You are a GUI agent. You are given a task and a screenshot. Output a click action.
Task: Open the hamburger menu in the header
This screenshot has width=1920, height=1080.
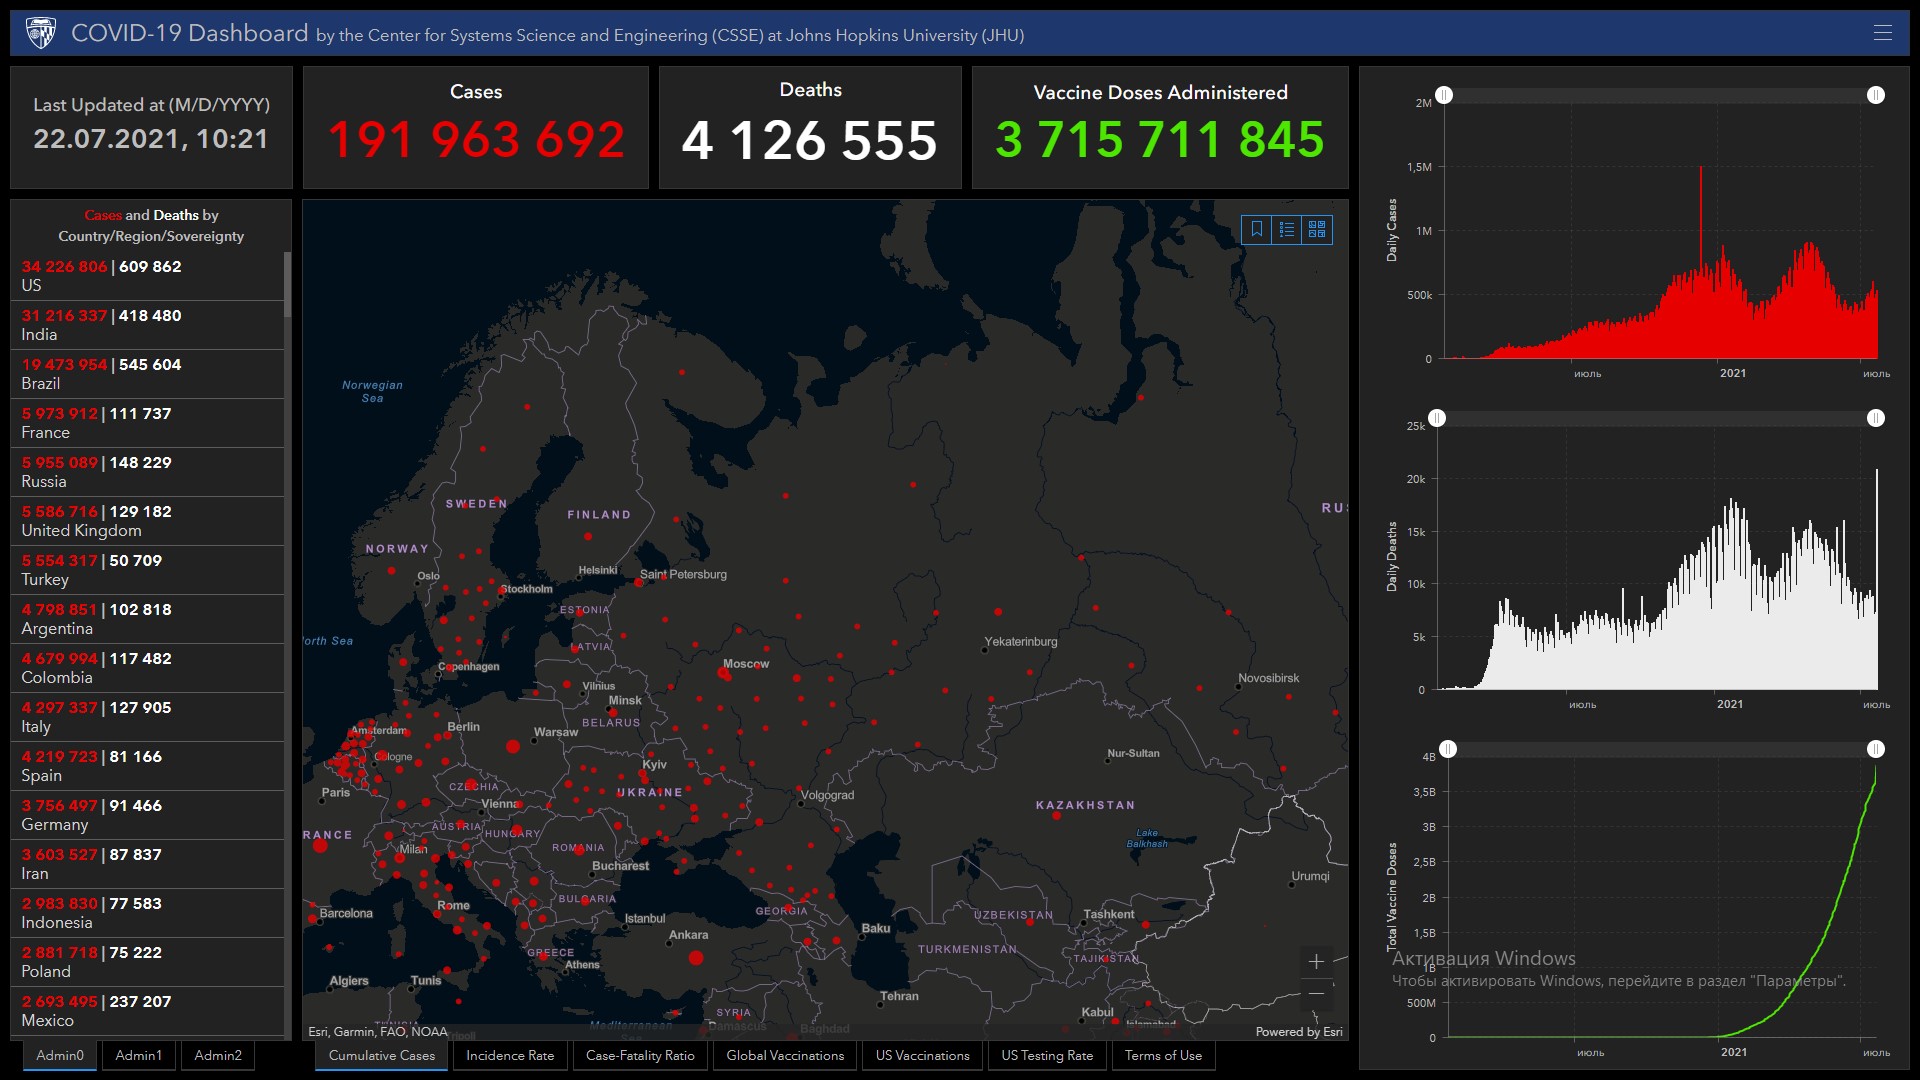[x=1882, y=33]
